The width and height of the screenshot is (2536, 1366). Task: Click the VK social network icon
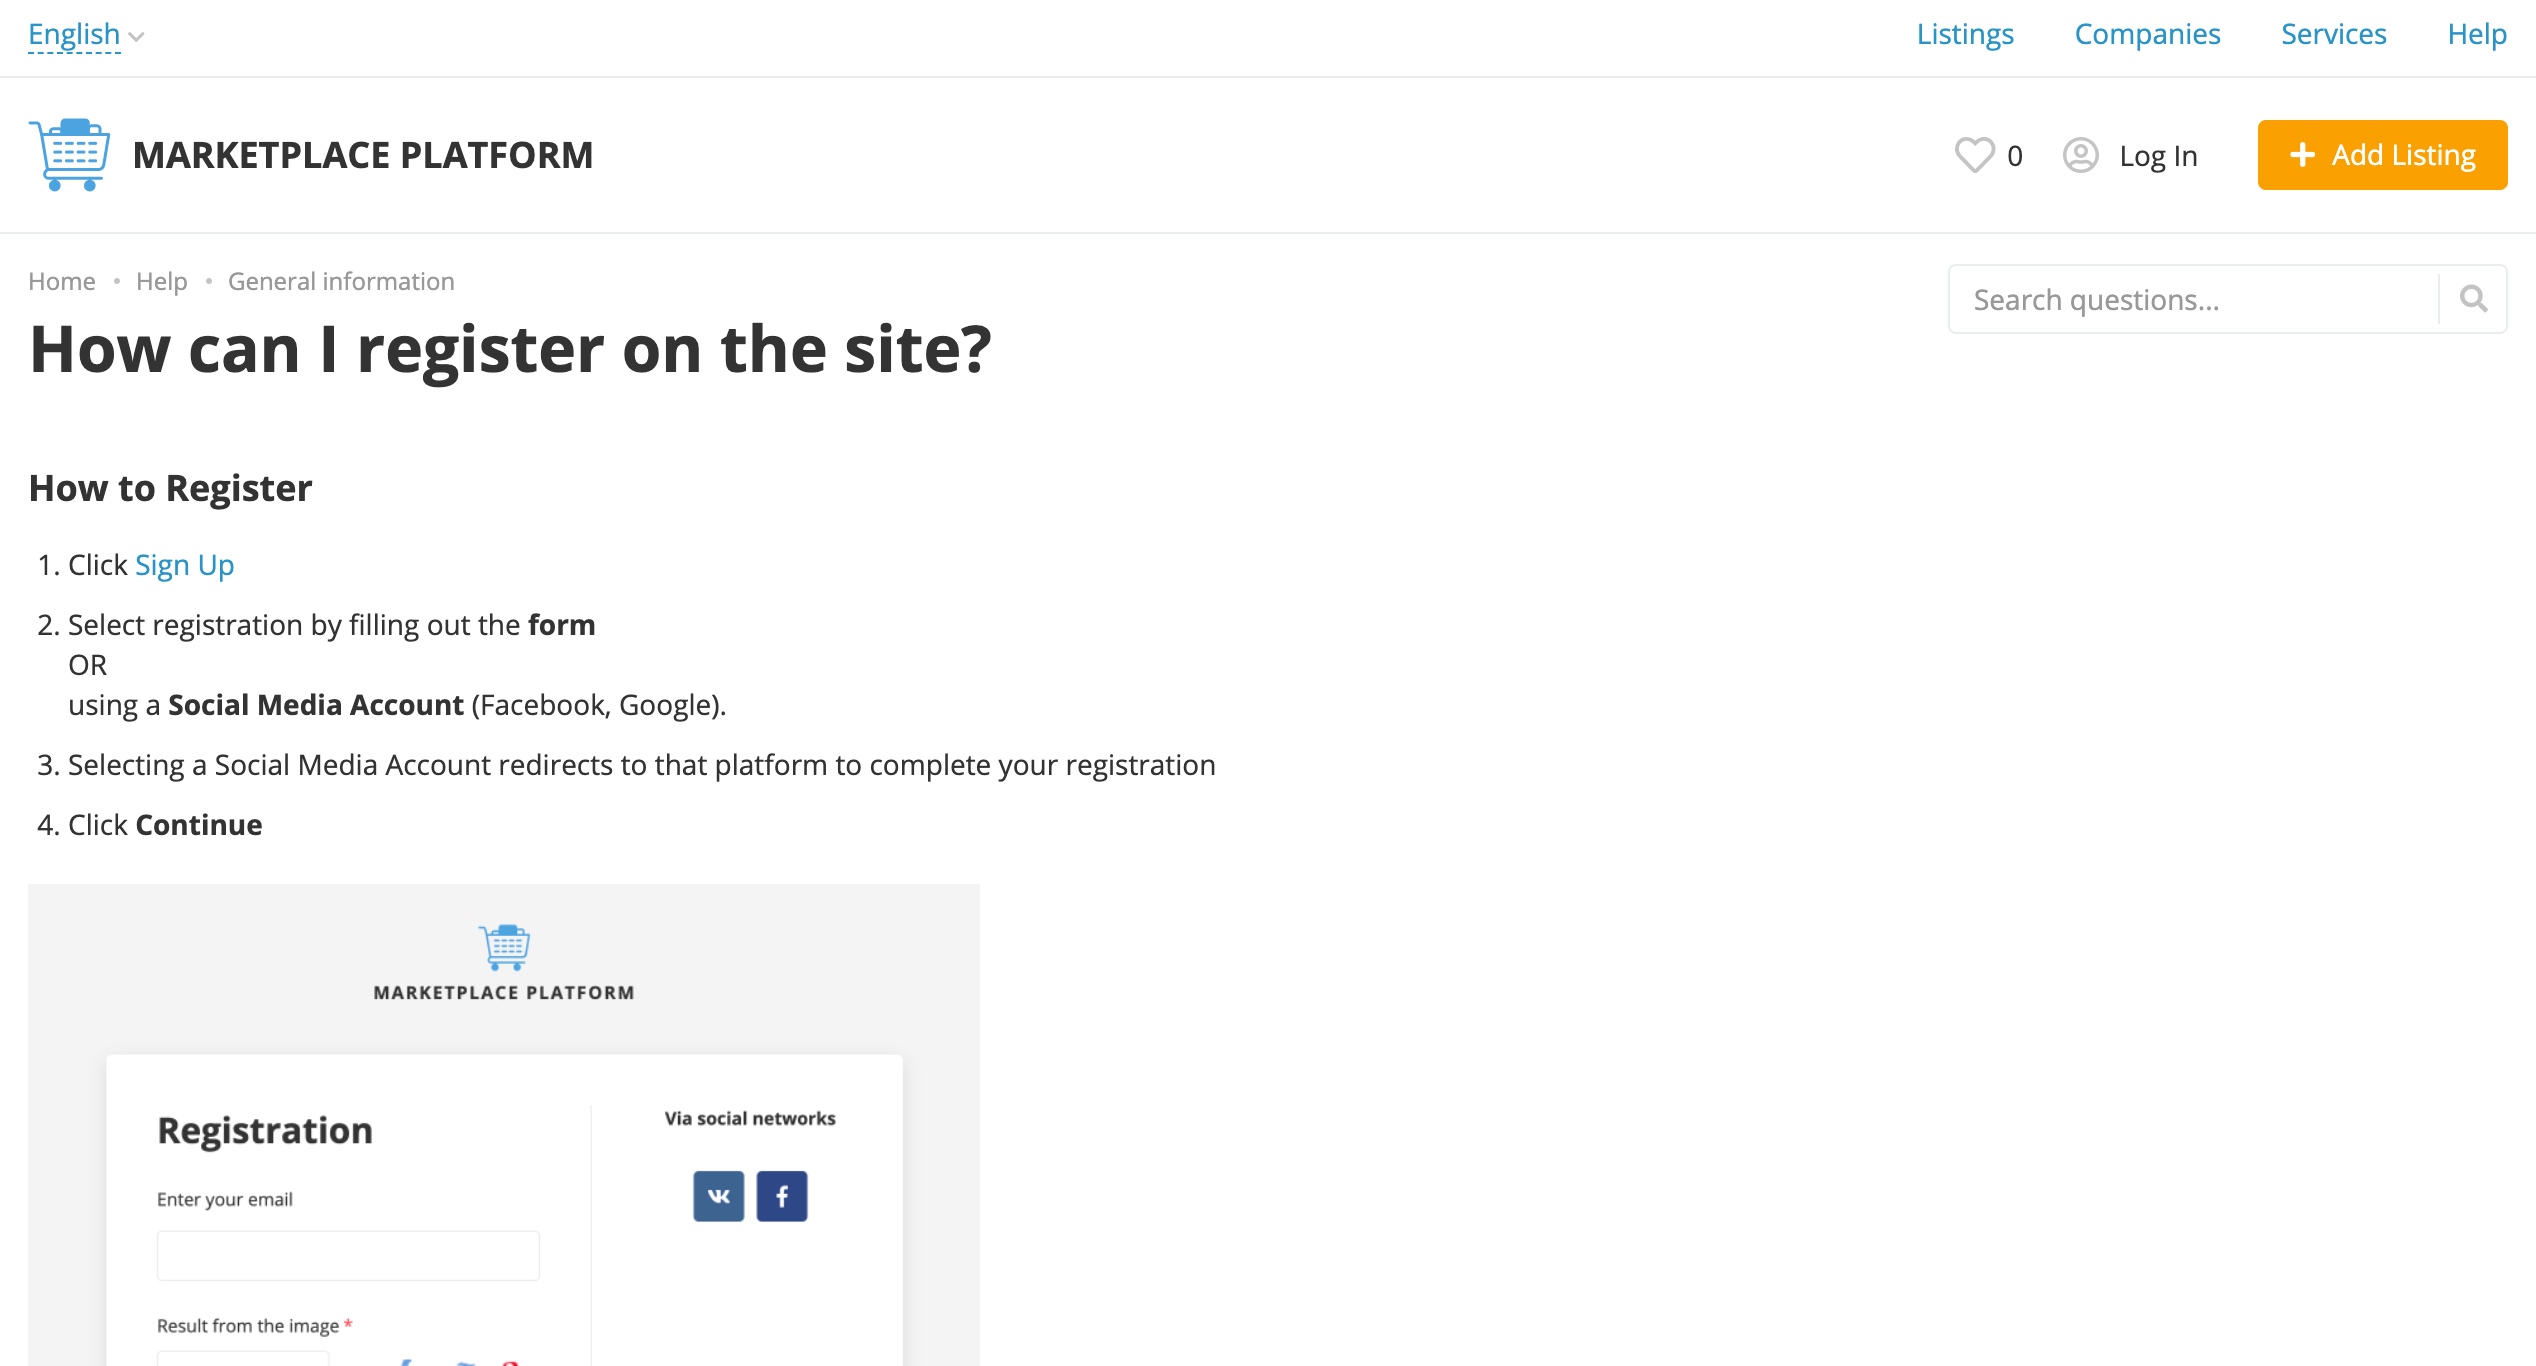point(718,1196)
